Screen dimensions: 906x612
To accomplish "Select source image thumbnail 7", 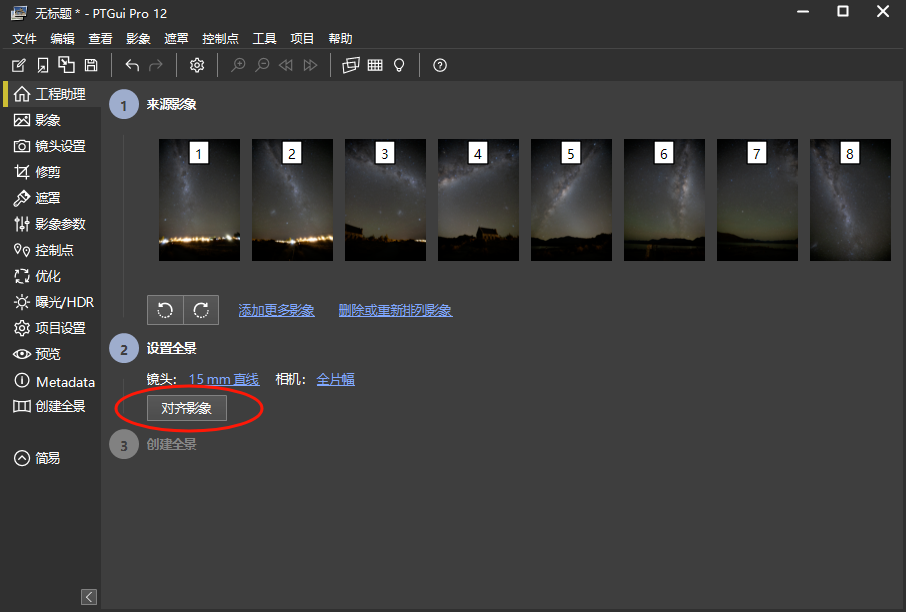I will tap(758, 200).
